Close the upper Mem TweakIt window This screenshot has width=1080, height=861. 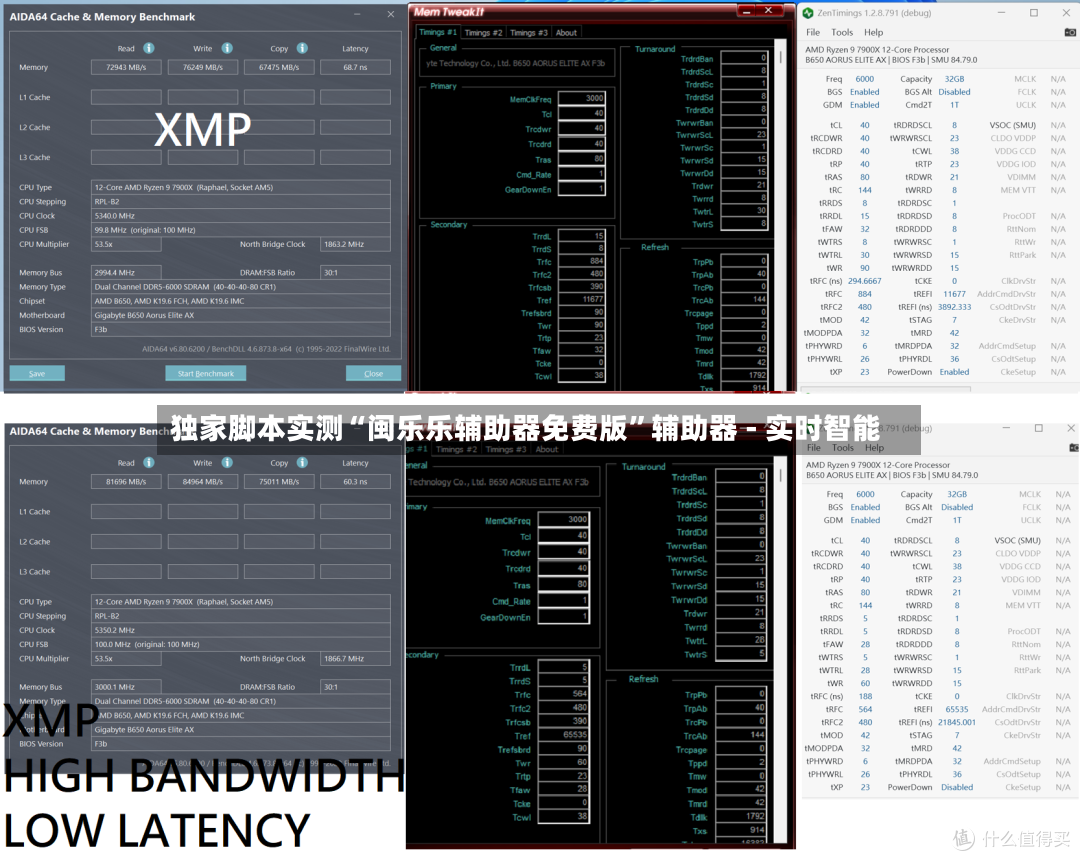(769, 10)
